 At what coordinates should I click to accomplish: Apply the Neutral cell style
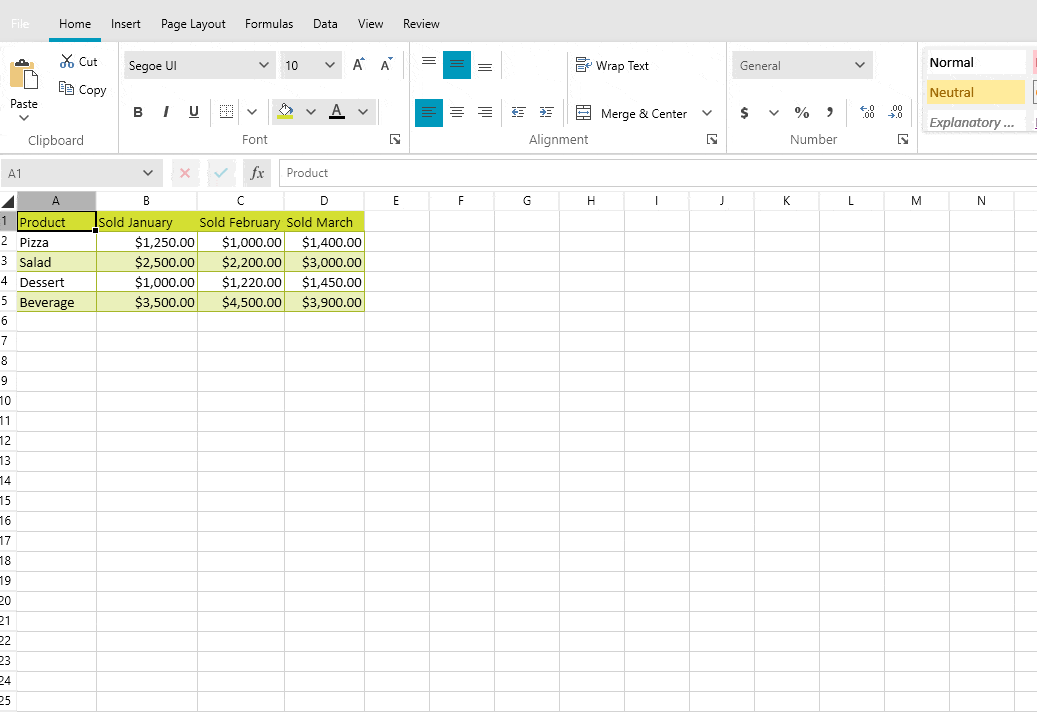click(975, 91)
